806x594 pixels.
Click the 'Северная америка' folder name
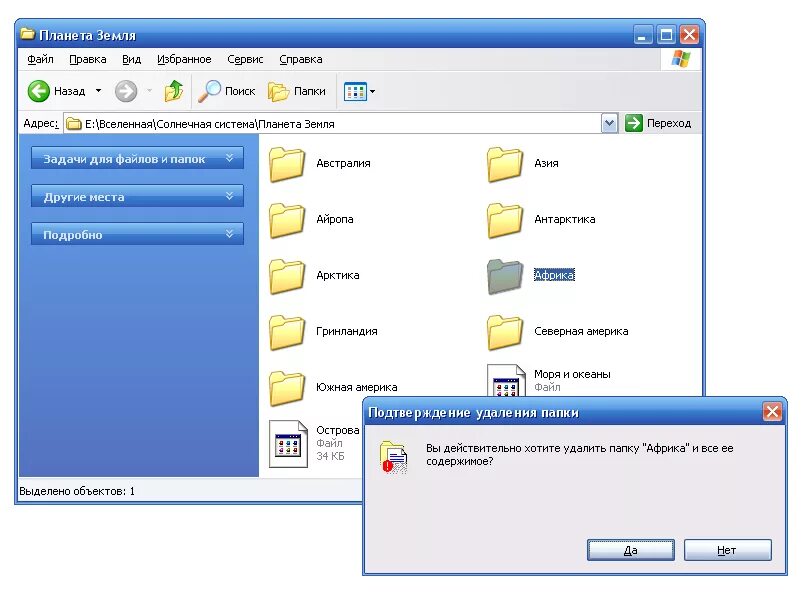[x=581, y=331]
